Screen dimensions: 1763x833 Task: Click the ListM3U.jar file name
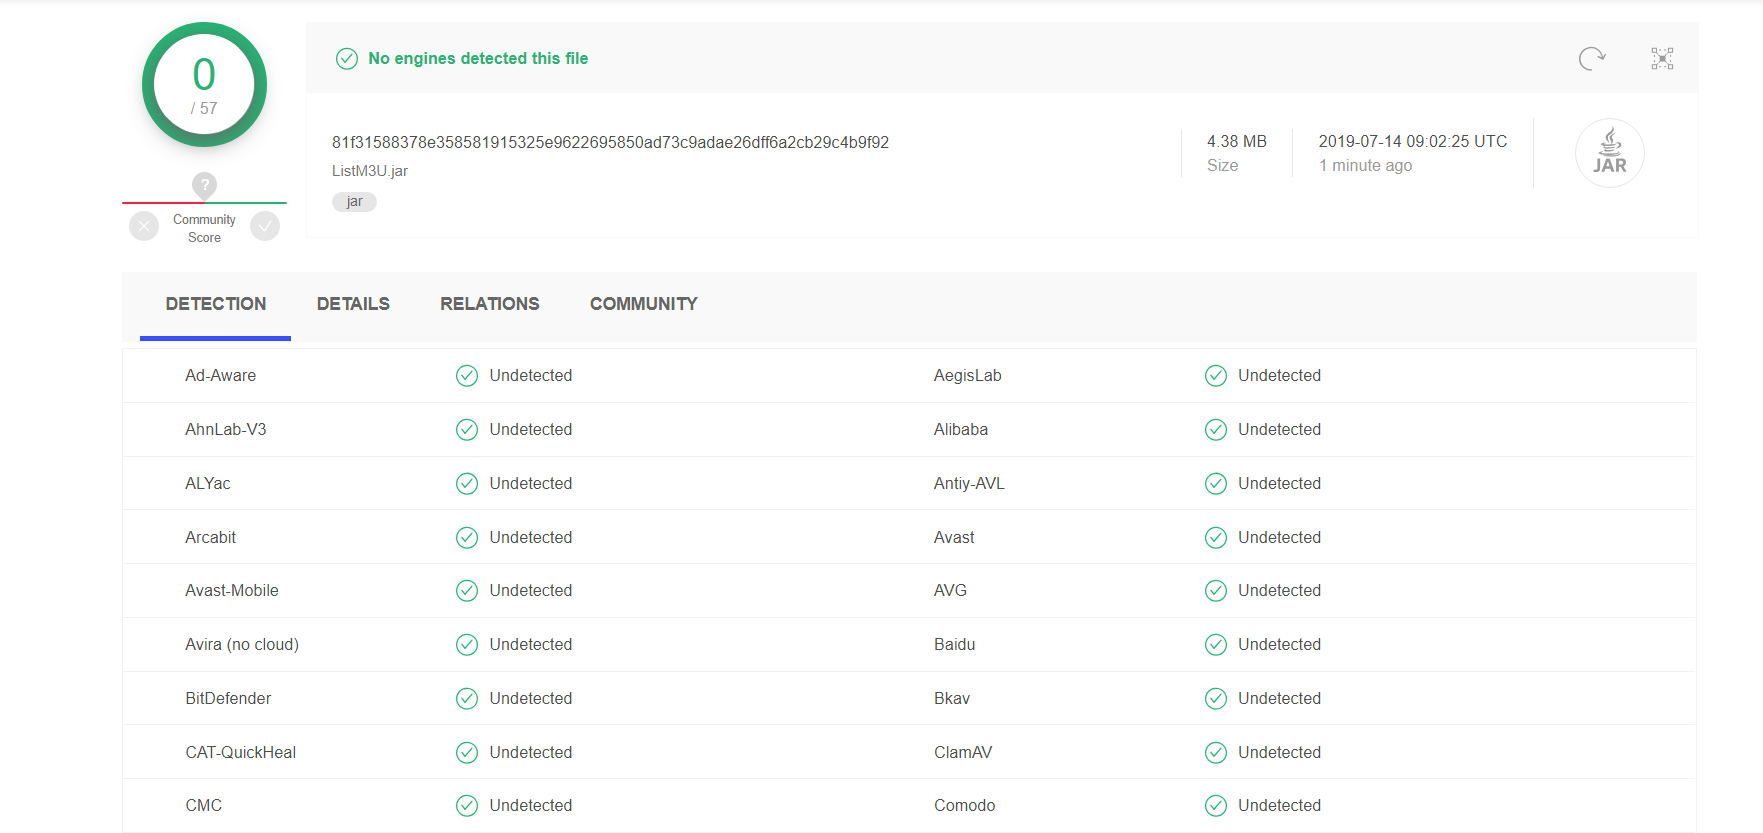click(370, 171)
